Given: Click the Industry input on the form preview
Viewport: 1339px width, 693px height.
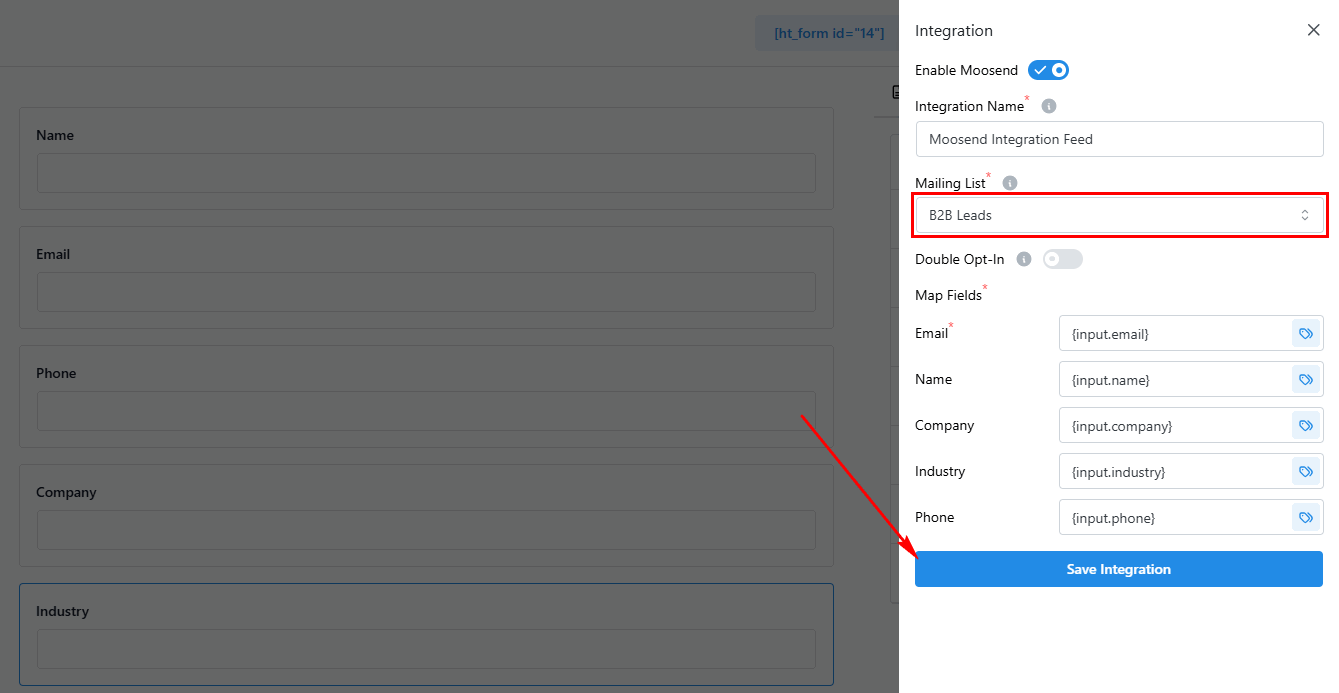Looking at the screenshot, I should [x=426, y=649].
